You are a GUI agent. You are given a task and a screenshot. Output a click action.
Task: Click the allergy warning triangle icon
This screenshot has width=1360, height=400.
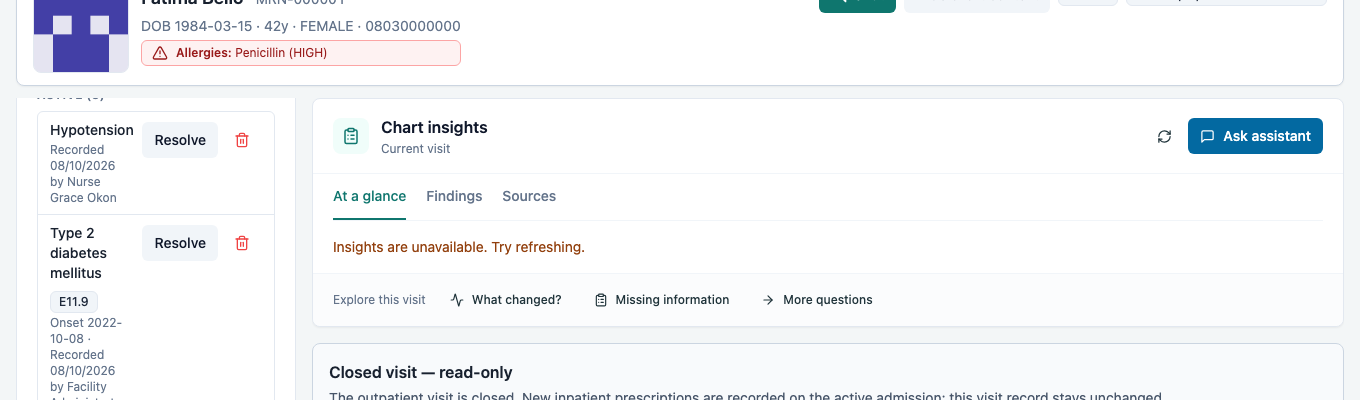160,53
